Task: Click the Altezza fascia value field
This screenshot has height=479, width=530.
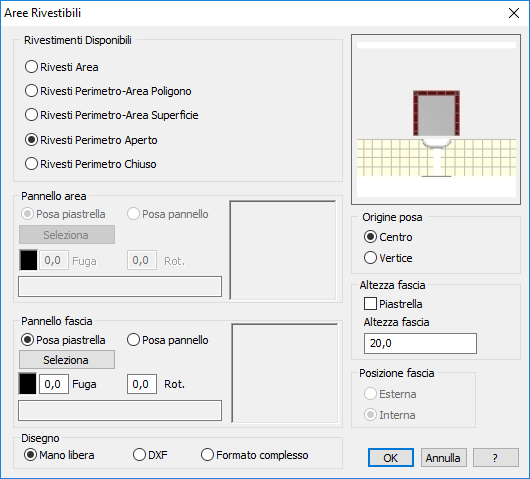Action: pos(420,343)
